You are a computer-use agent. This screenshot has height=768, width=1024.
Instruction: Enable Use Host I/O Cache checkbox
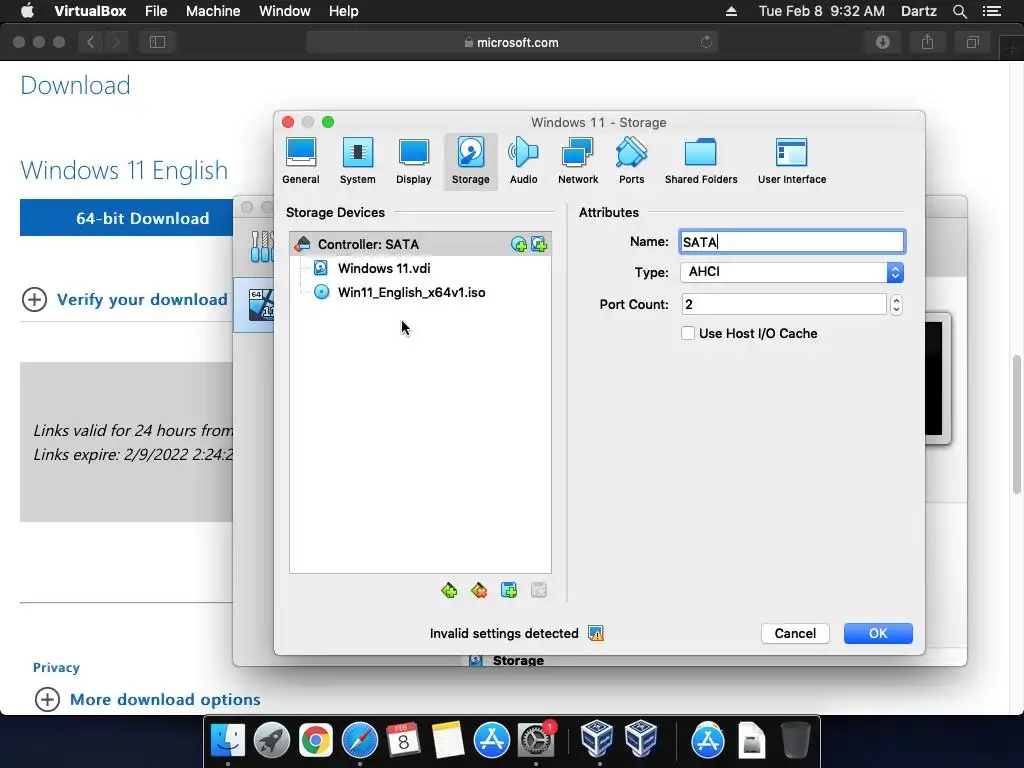click(688, 333)
